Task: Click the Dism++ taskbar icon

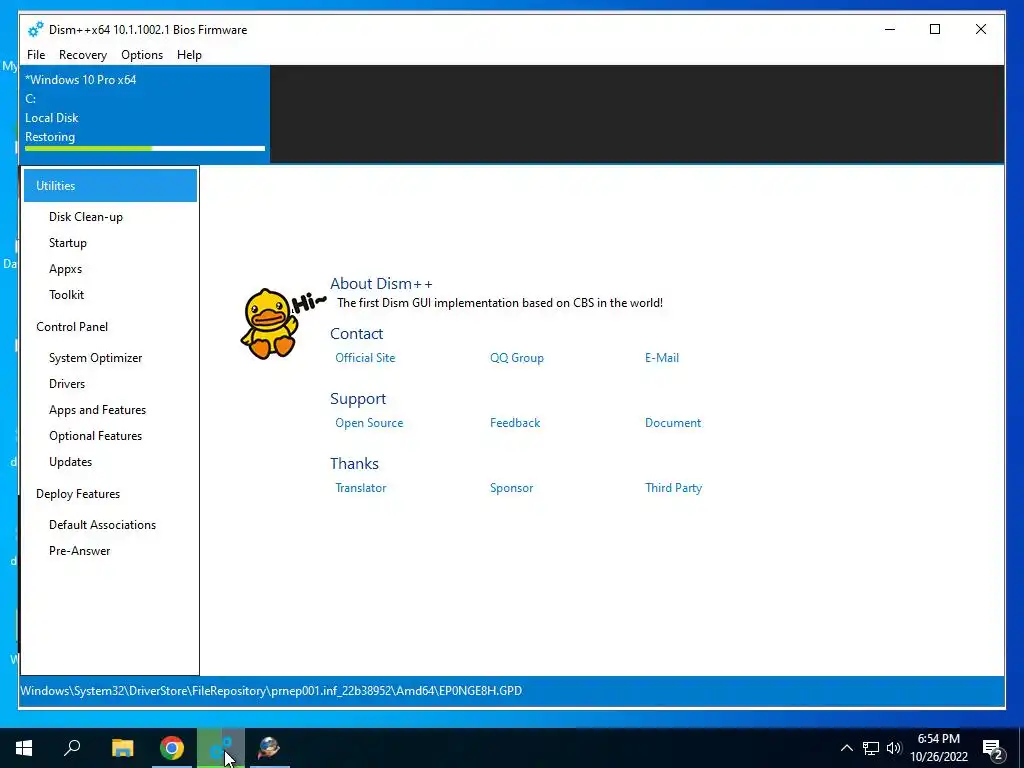Action: [221, 748]
